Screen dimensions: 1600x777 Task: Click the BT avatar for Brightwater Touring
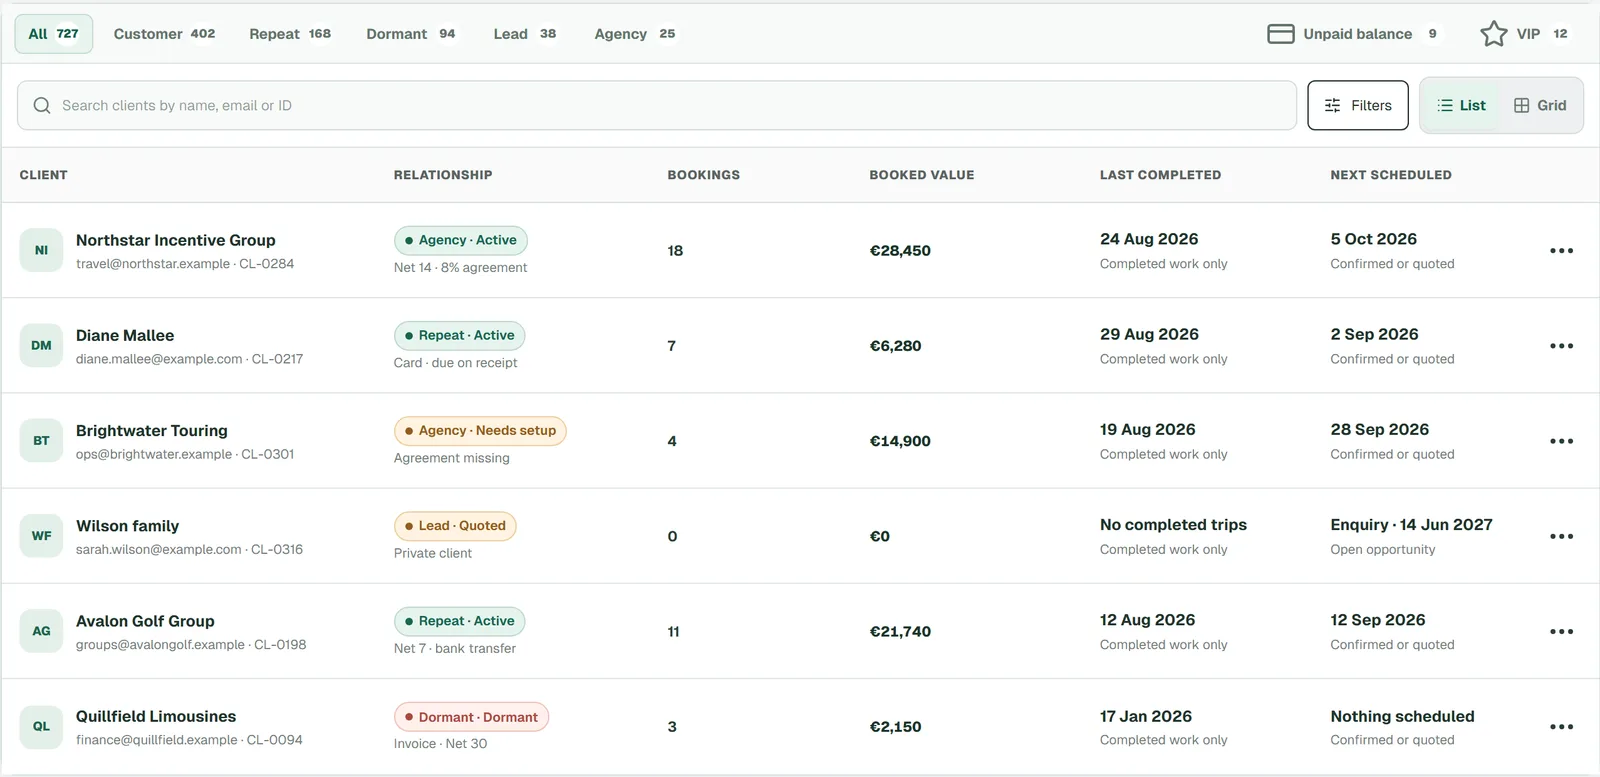coord(41,440)
